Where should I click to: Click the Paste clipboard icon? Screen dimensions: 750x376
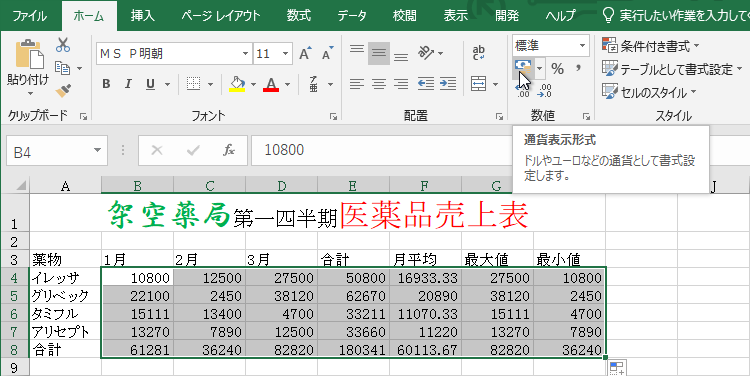pos(29,54)
